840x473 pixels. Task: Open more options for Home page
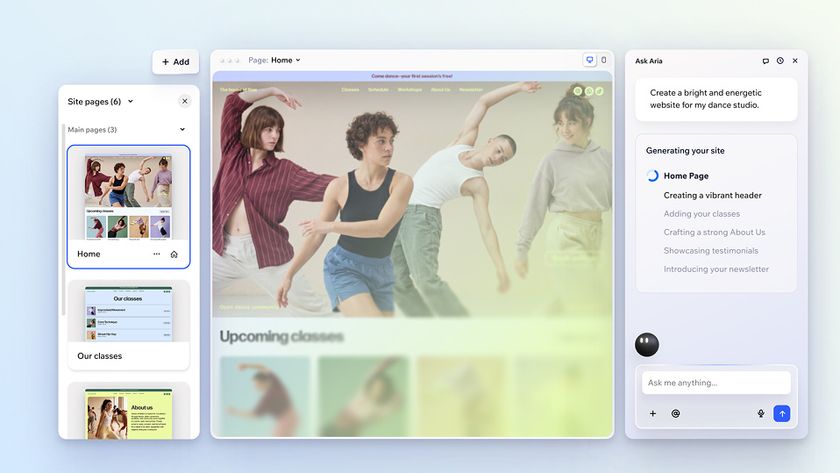click(x=156, y=254)
